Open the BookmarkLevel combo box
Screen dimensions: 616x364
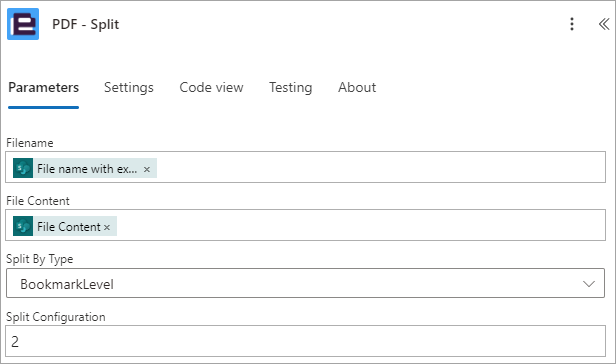[305, 283]
